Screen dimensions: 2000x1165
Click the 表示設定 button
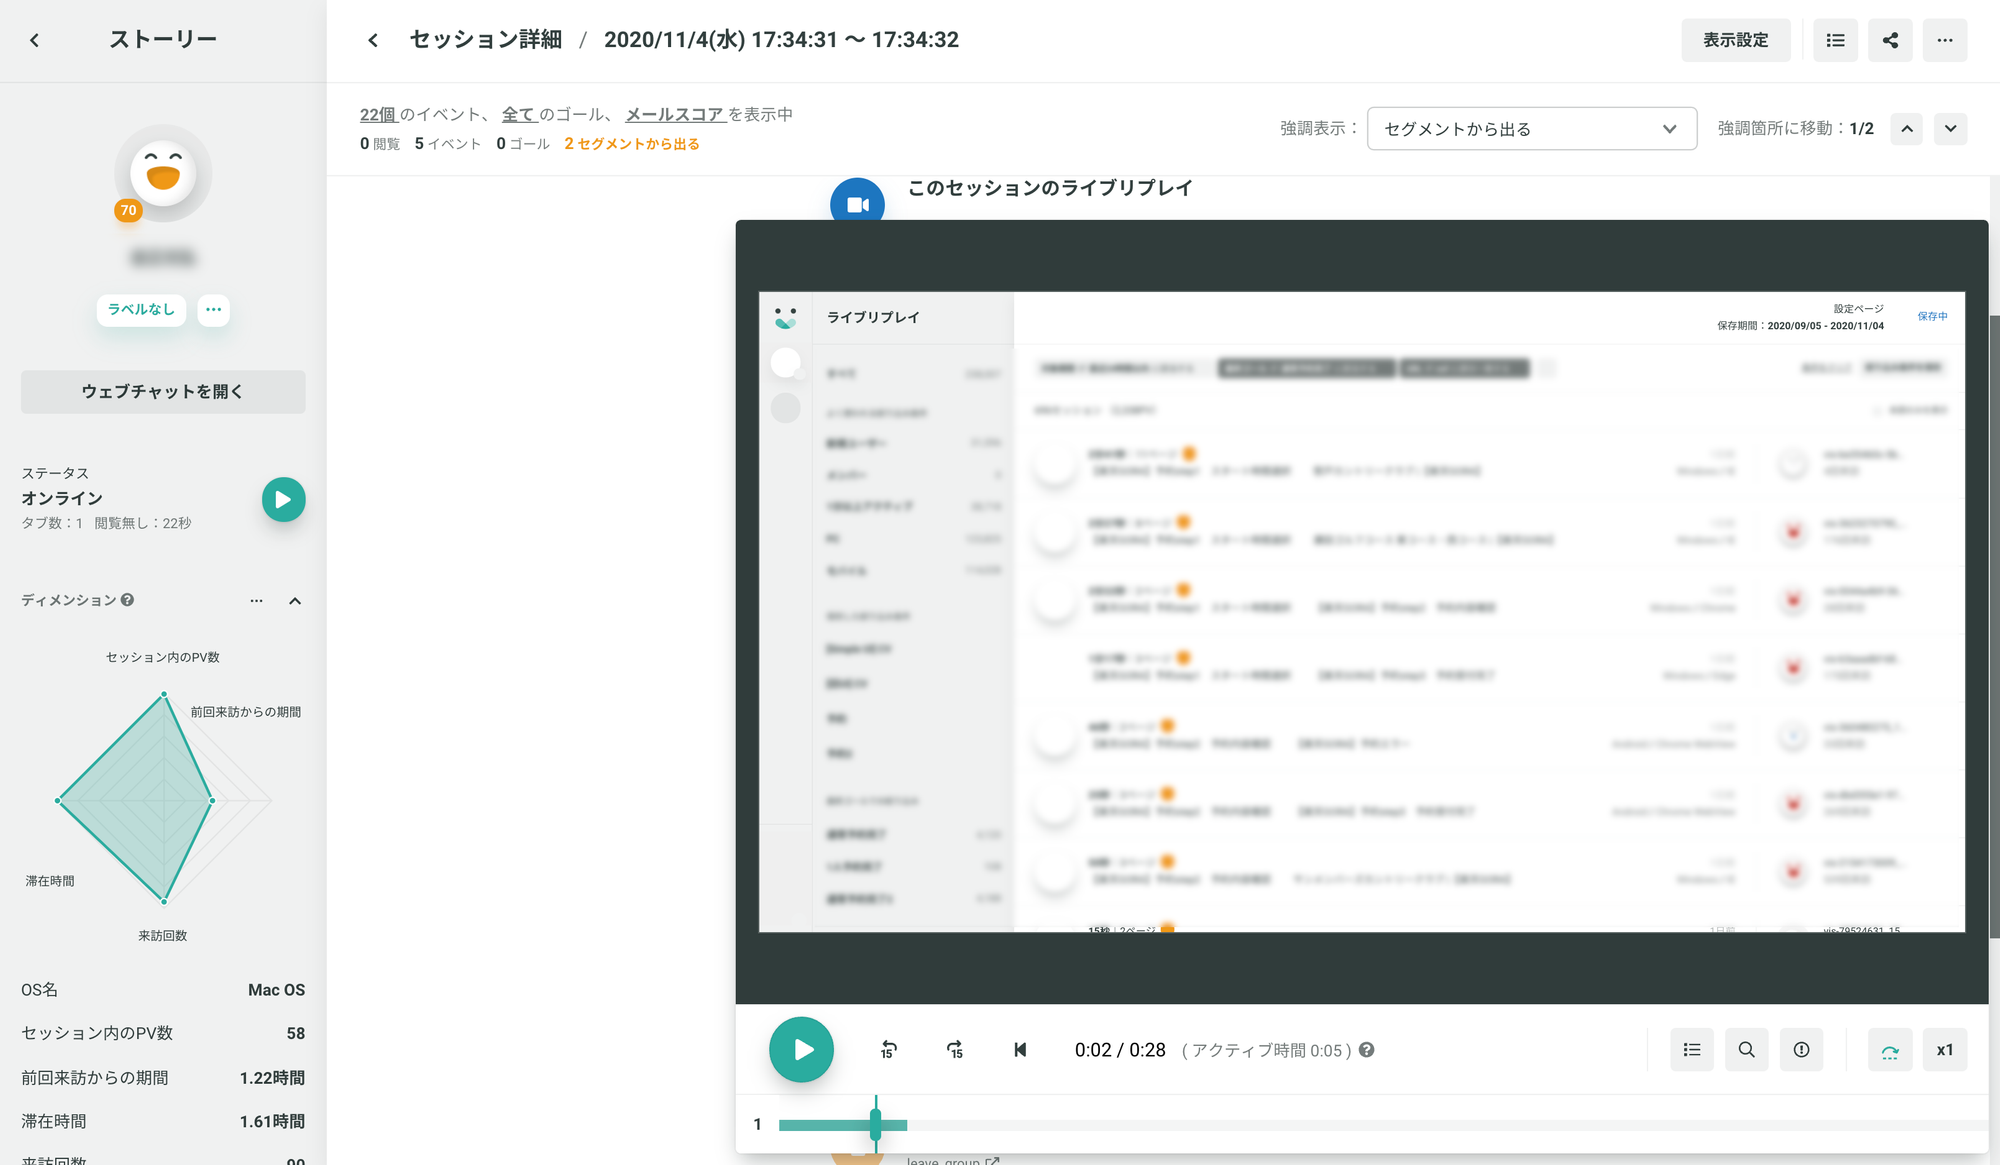(x=1735, y=40)
